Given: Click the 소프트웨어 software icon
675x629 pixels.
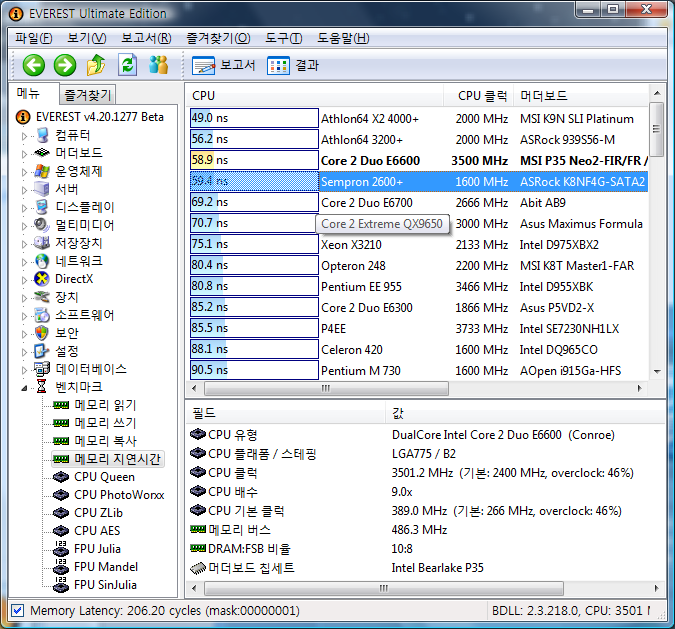Looking at the screenshot, I should click(42, 315).
